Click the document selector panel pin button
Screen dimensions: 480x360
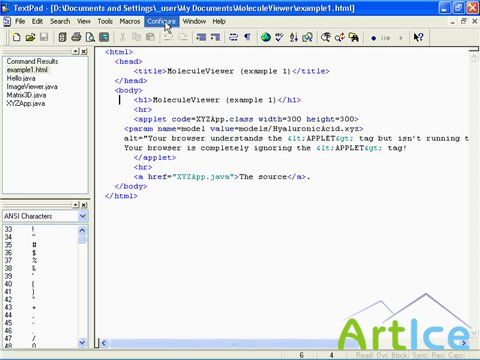pyautogui.click(x=76, y=51)
